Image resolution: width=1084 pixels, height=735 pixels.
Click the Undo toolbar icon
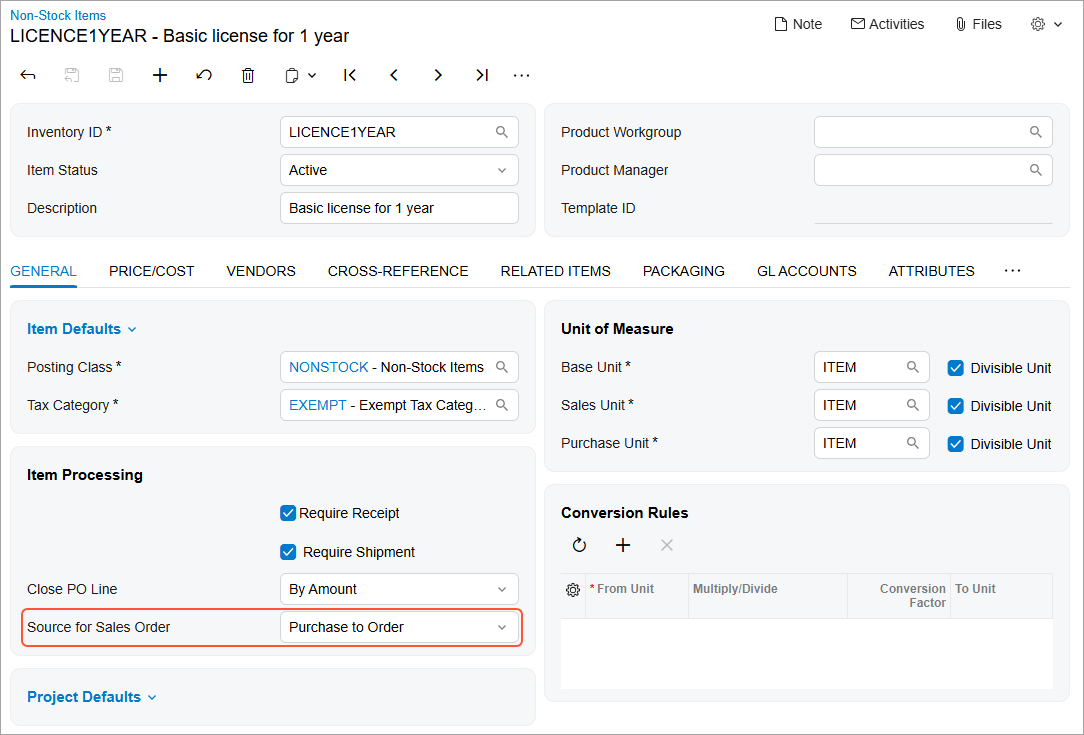click(x=204, y=75)
